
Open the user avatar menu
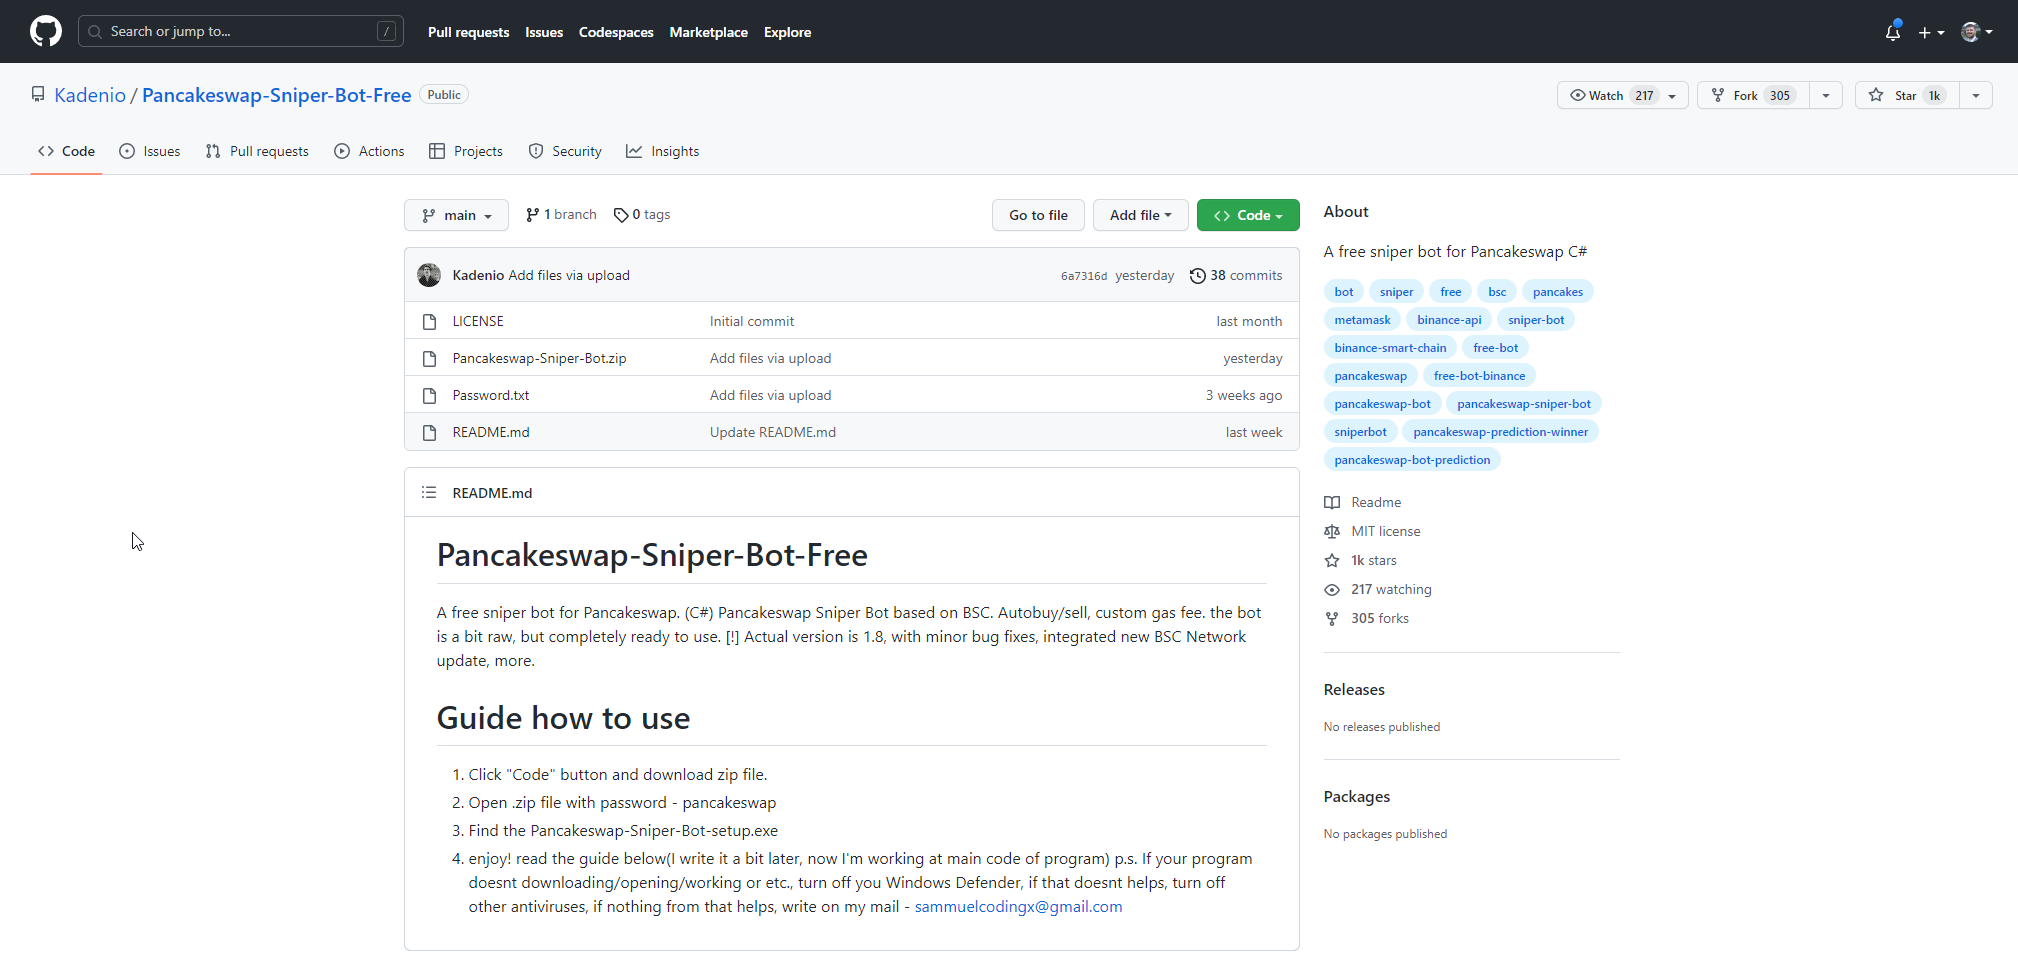pos(1977,32)
